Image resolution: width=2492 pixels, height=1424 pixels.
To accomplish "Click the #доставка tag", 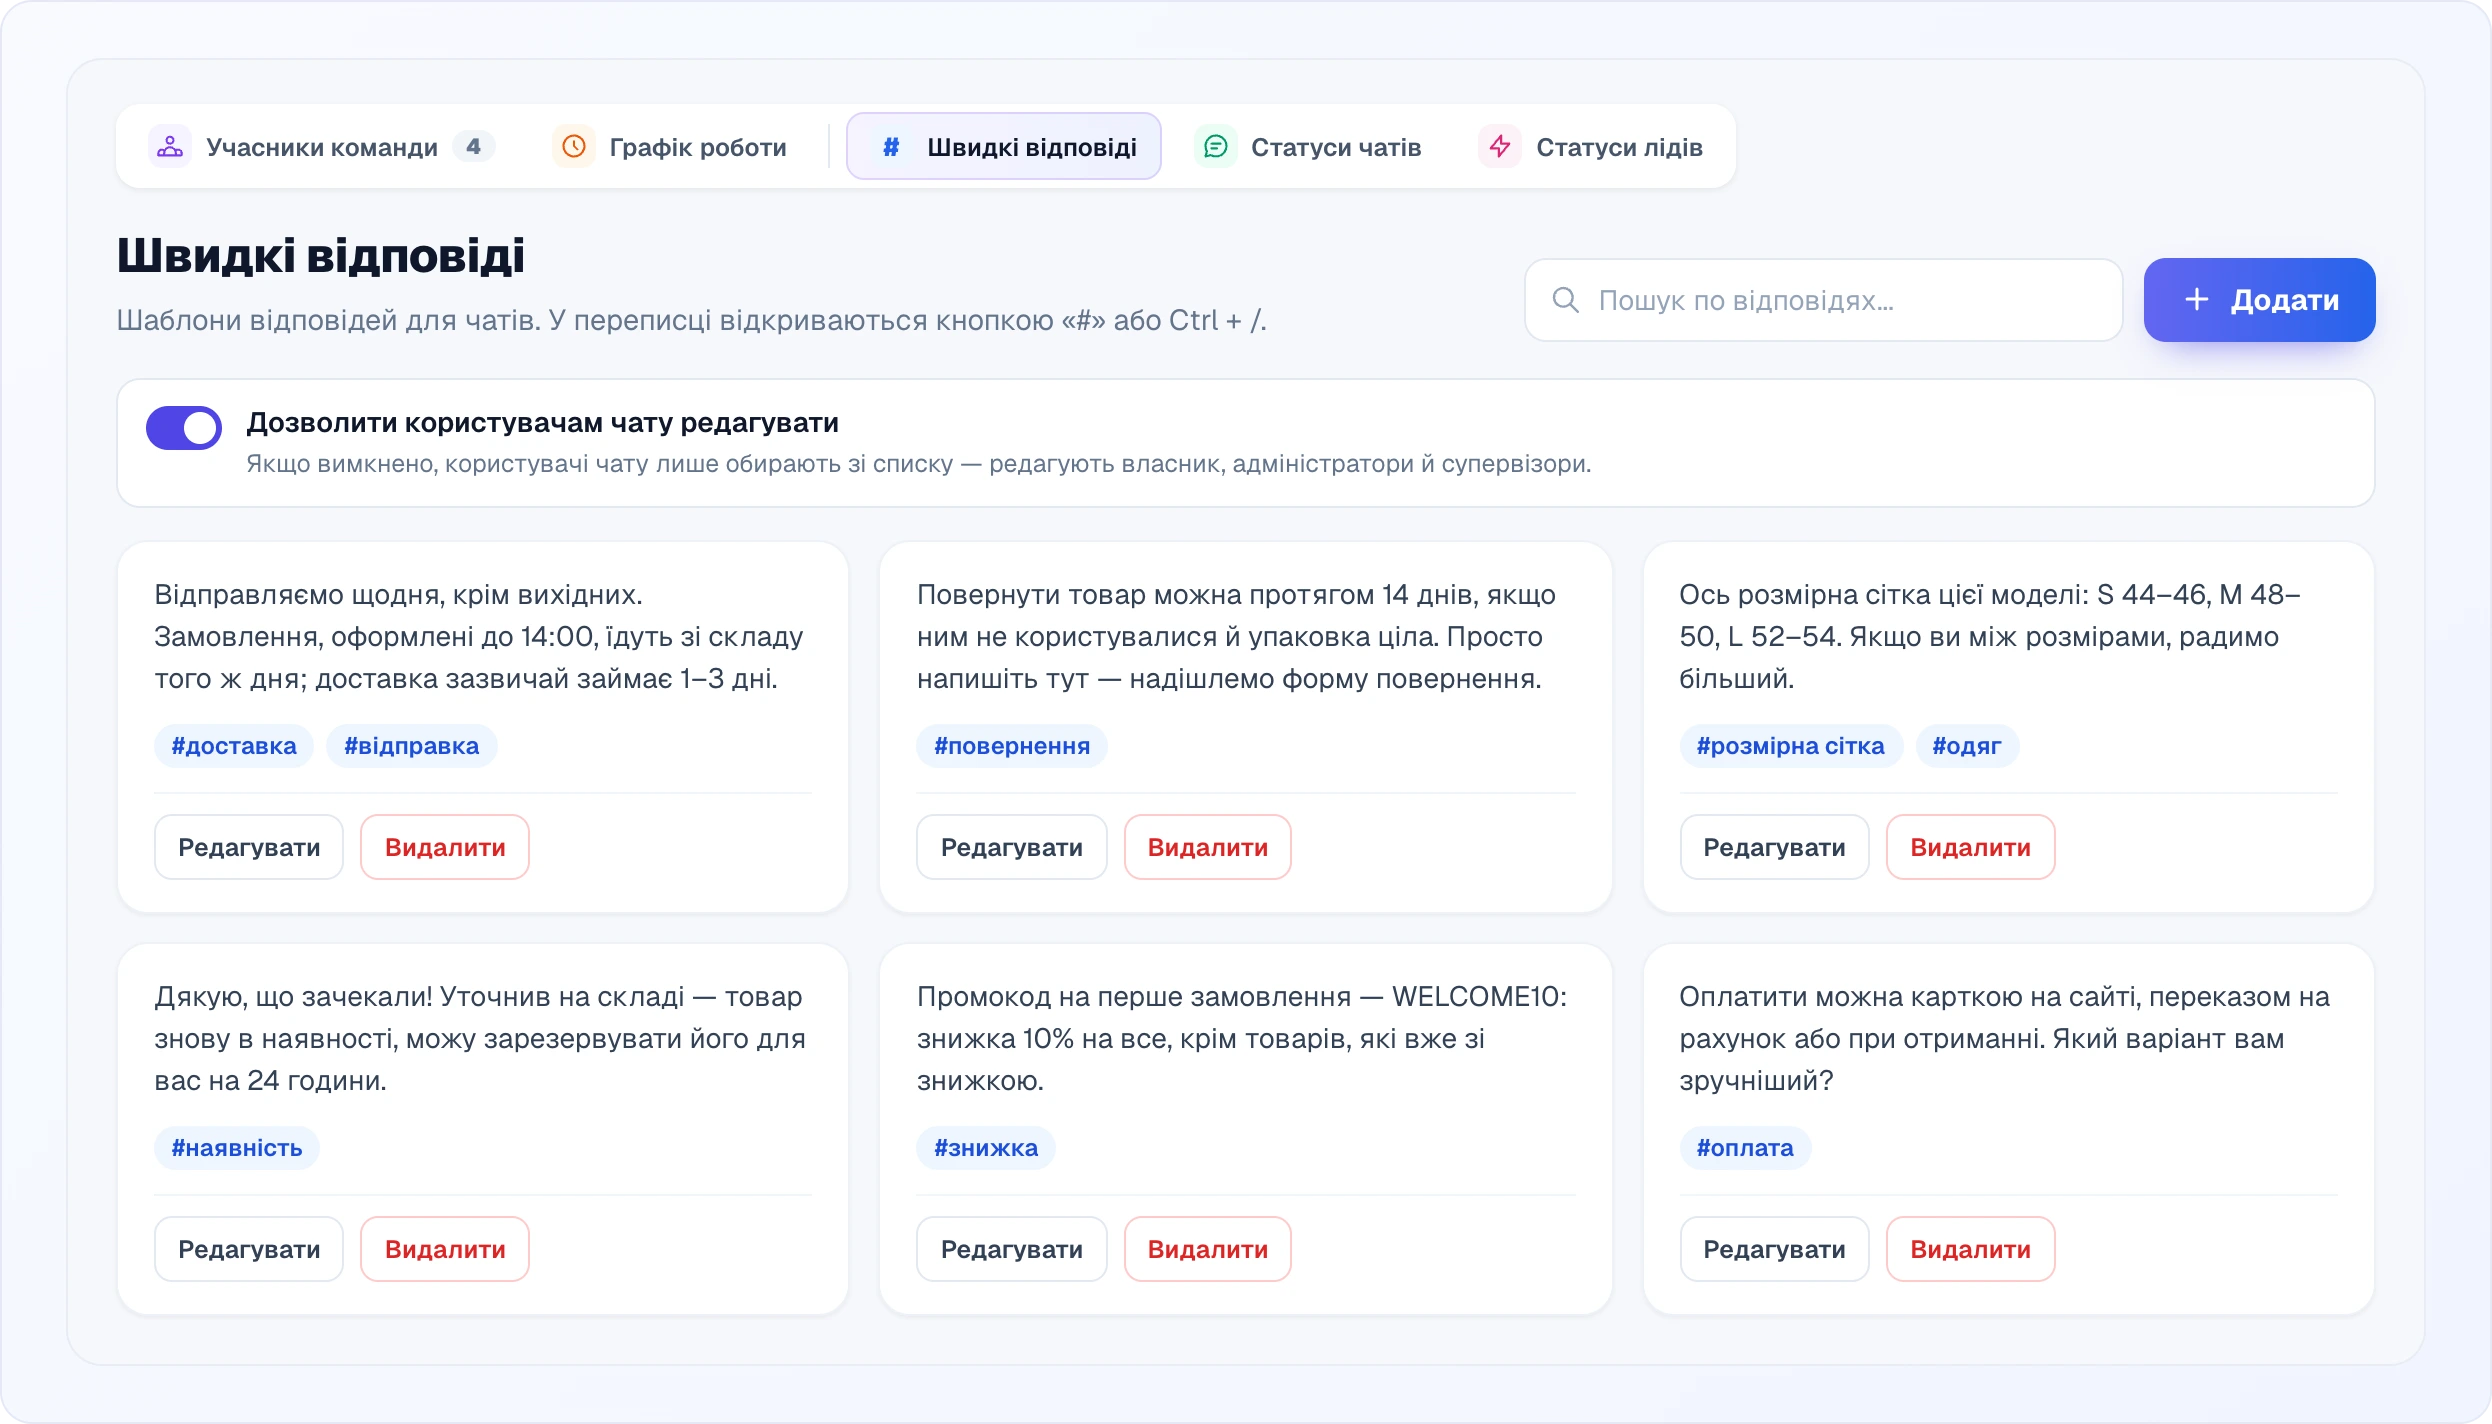I will pos(234,746).
